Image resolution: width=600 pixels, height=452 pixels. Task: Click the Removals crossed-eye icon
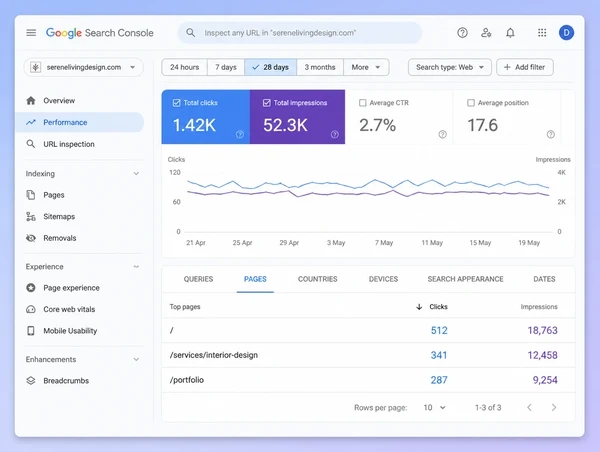[31, 238]
